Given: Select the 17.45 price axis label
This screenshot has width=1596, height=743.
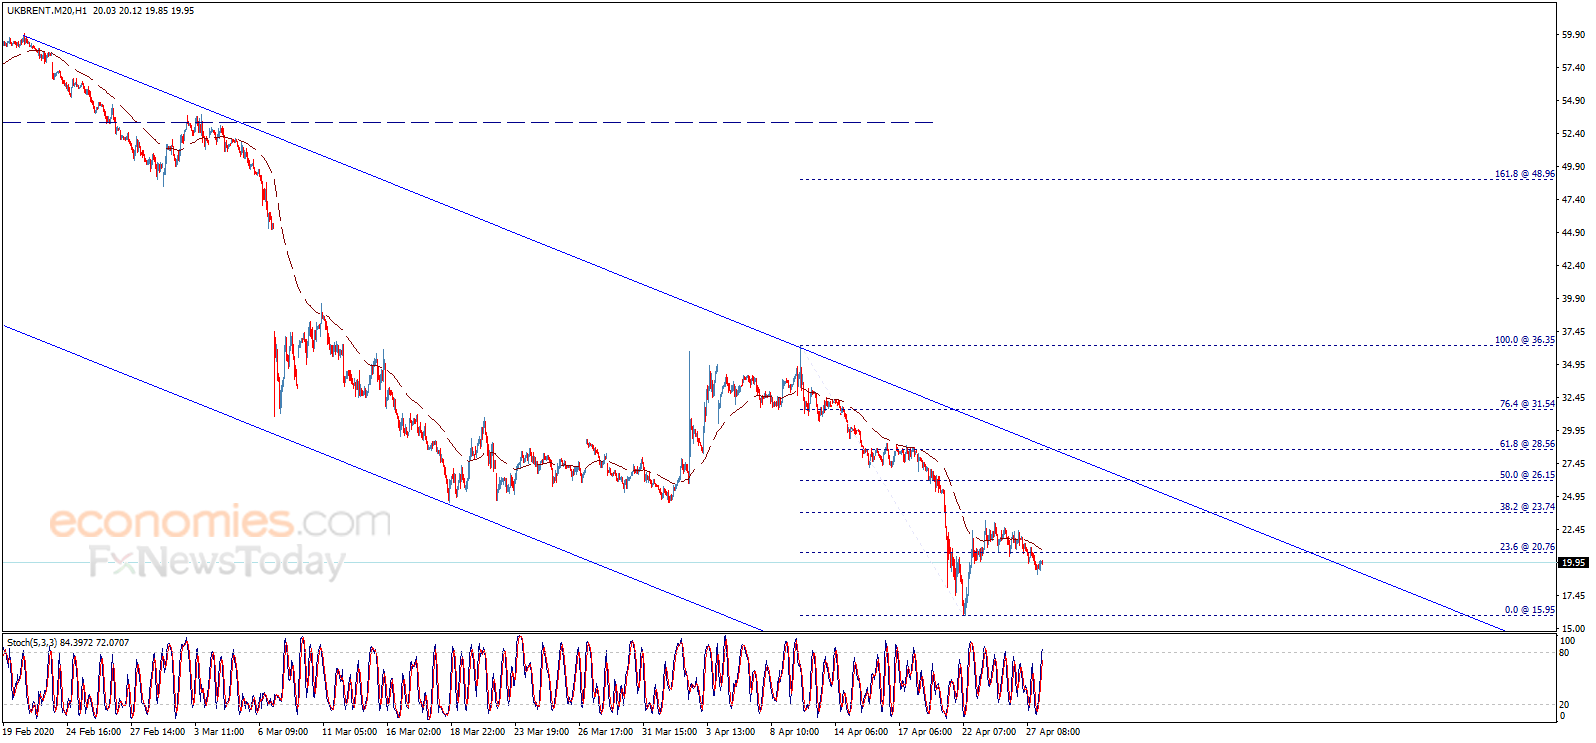Looking at the screenshot, I should pos(1573,596).
